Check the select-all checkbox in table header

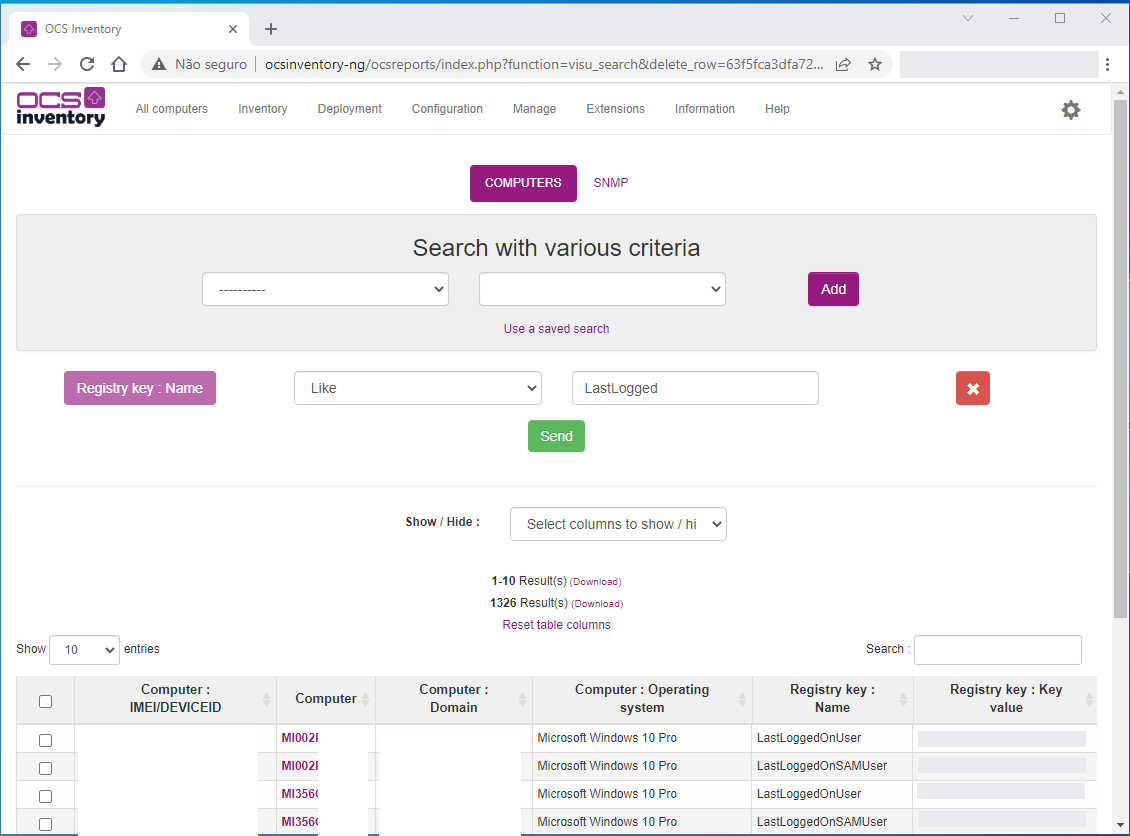(x=45, y=699)
